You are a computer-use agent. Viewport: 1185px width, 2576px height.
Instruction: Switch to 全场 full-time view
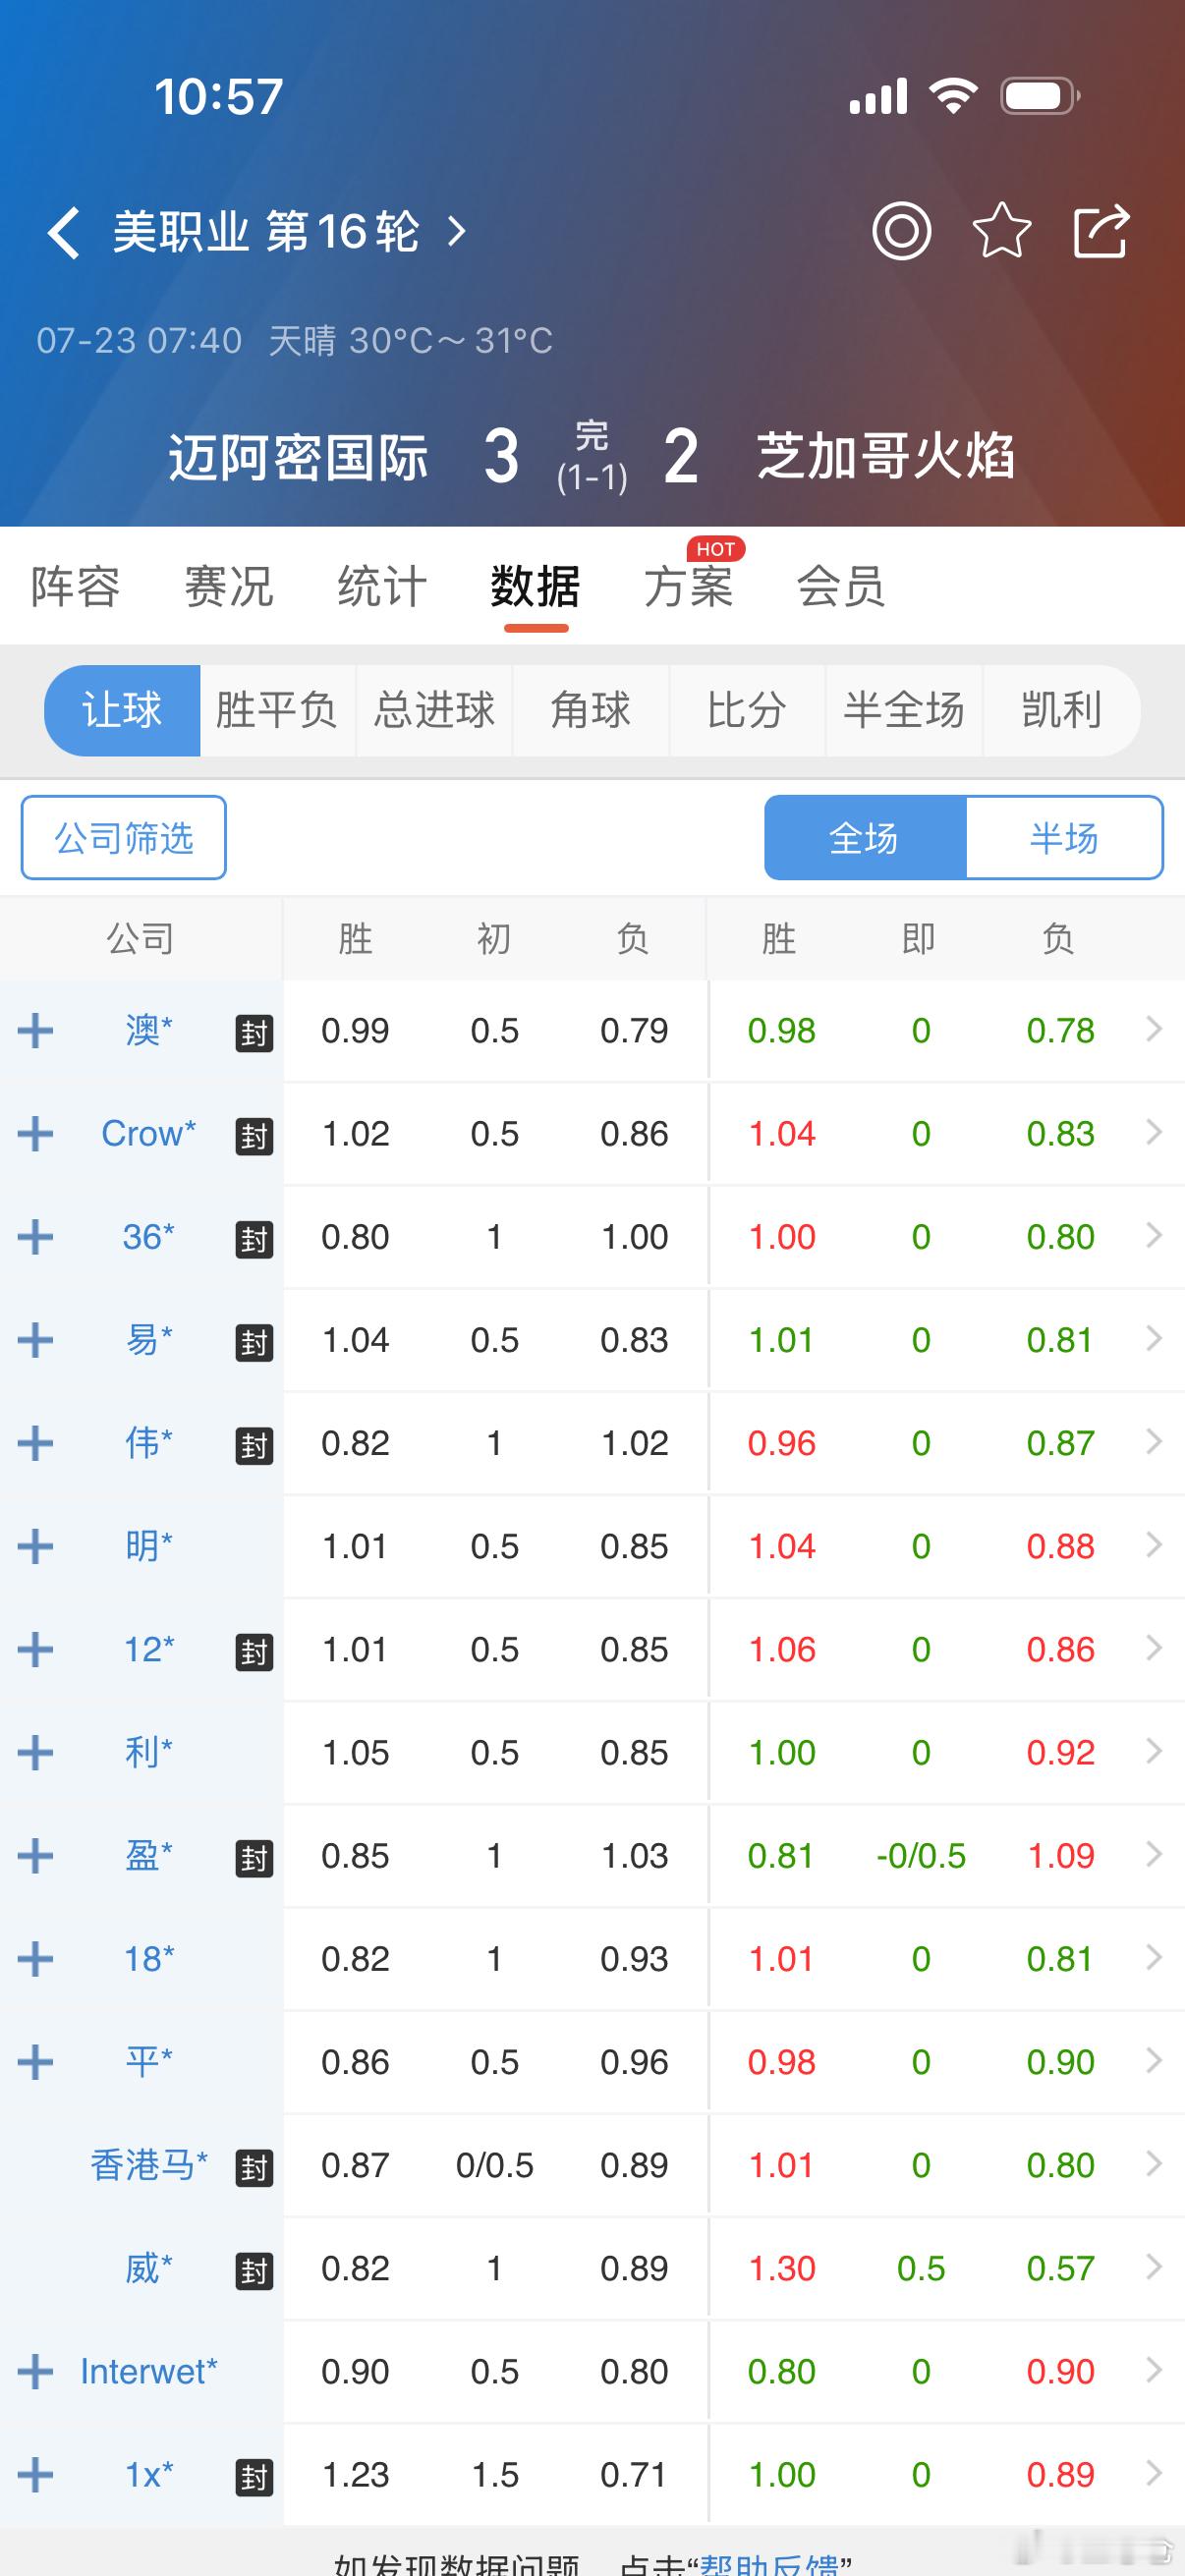tap(865, 838)
